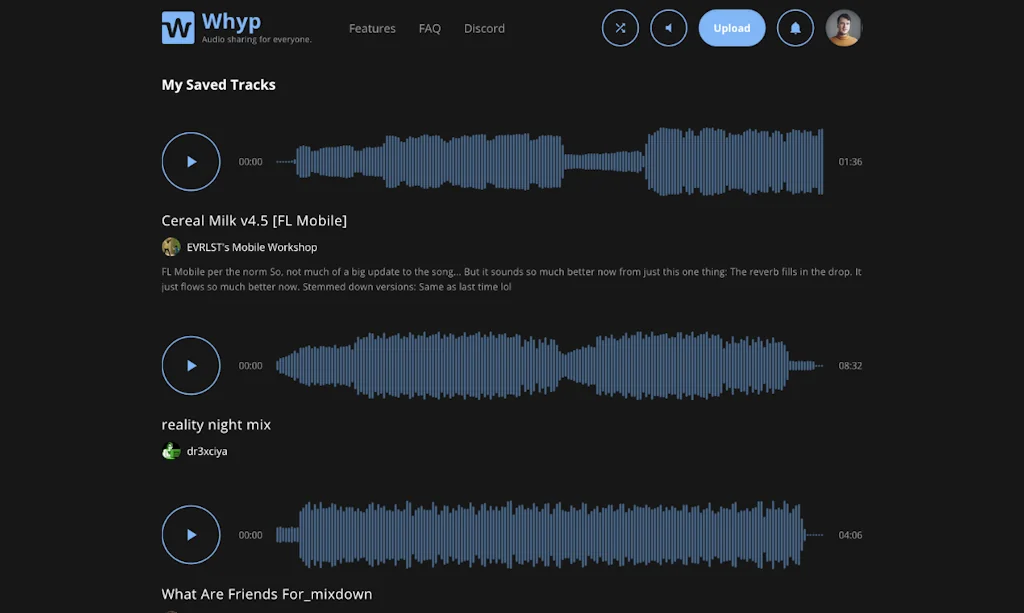Viewport: 1024px width, 613px height.
Task: Play the What Are Friends For_mixdown track
Action: (191, 534)
